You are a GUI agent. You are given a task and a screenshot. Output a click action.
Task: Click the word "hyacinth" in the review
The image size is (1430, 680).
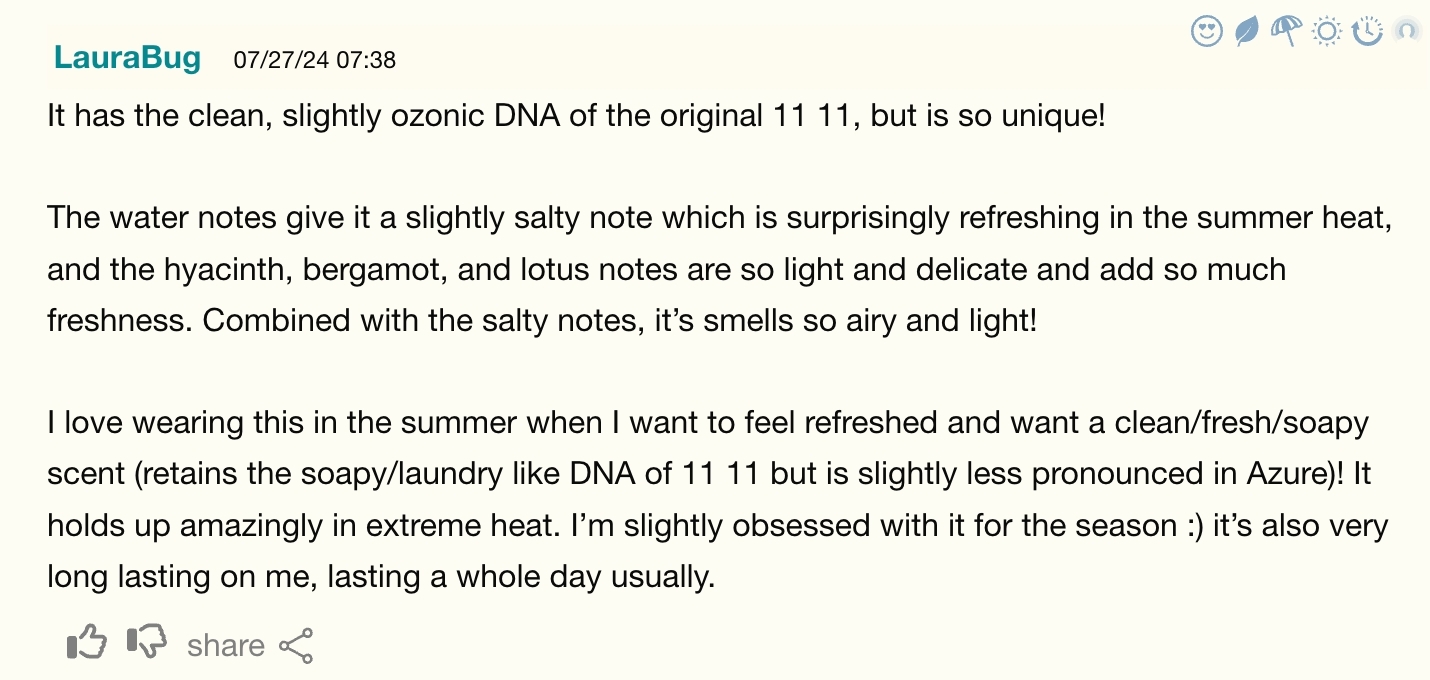pyautogui.click(x=232, y=270)
